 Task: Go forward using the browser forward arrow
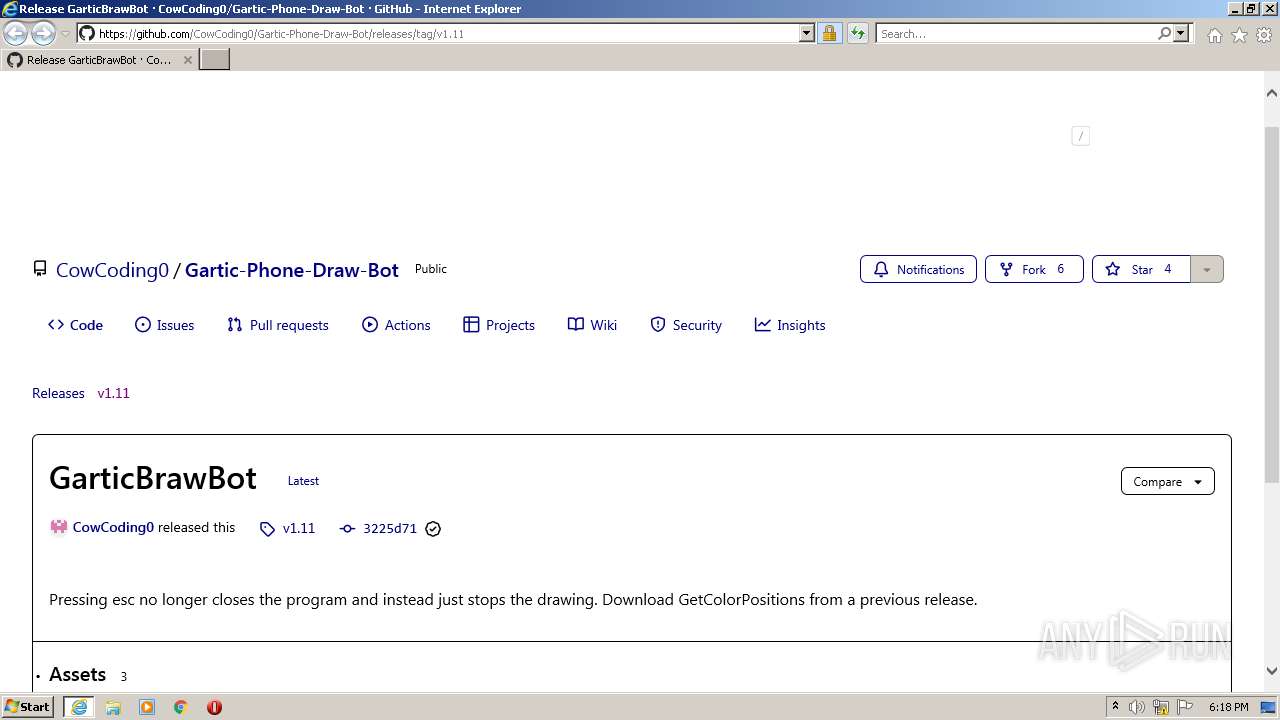43,33
